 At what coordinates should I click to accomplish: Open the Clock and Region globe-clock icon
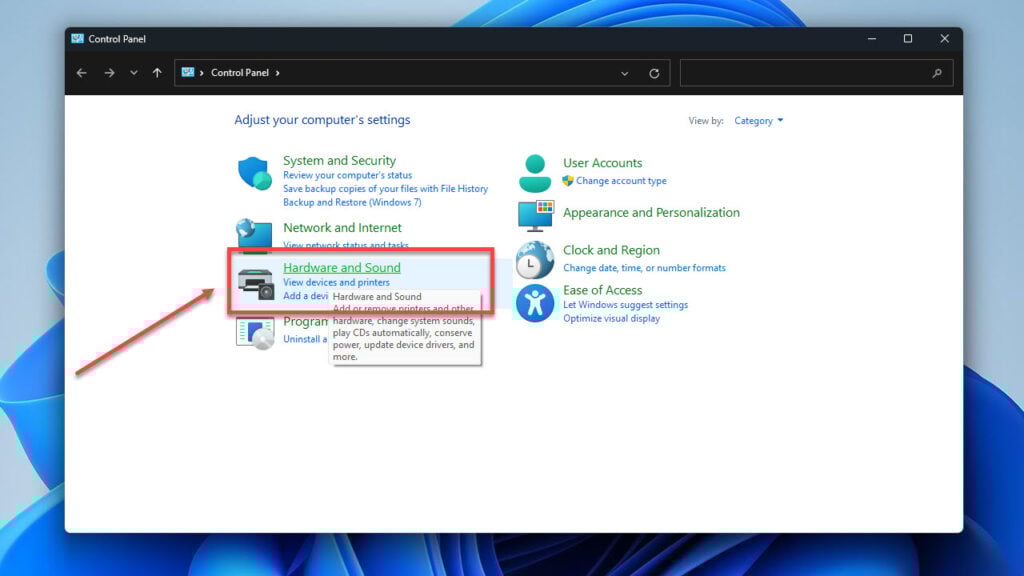534,259
